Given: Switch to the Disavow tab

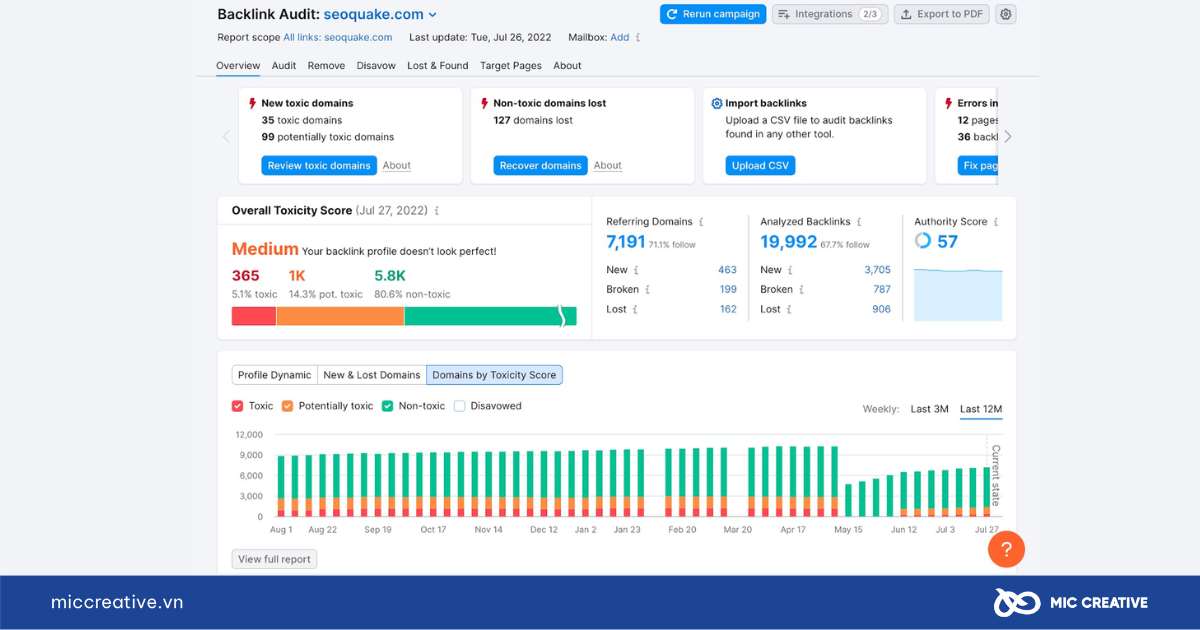Looking at the screenshot, I should 376,66.
